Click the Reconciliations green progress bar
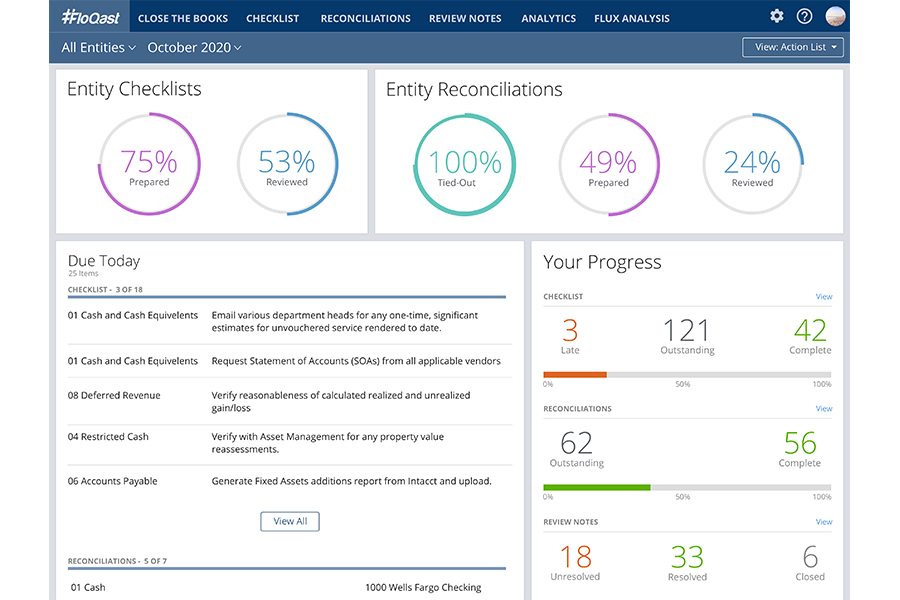The image size is (900, 600). [x=597, y=487]
